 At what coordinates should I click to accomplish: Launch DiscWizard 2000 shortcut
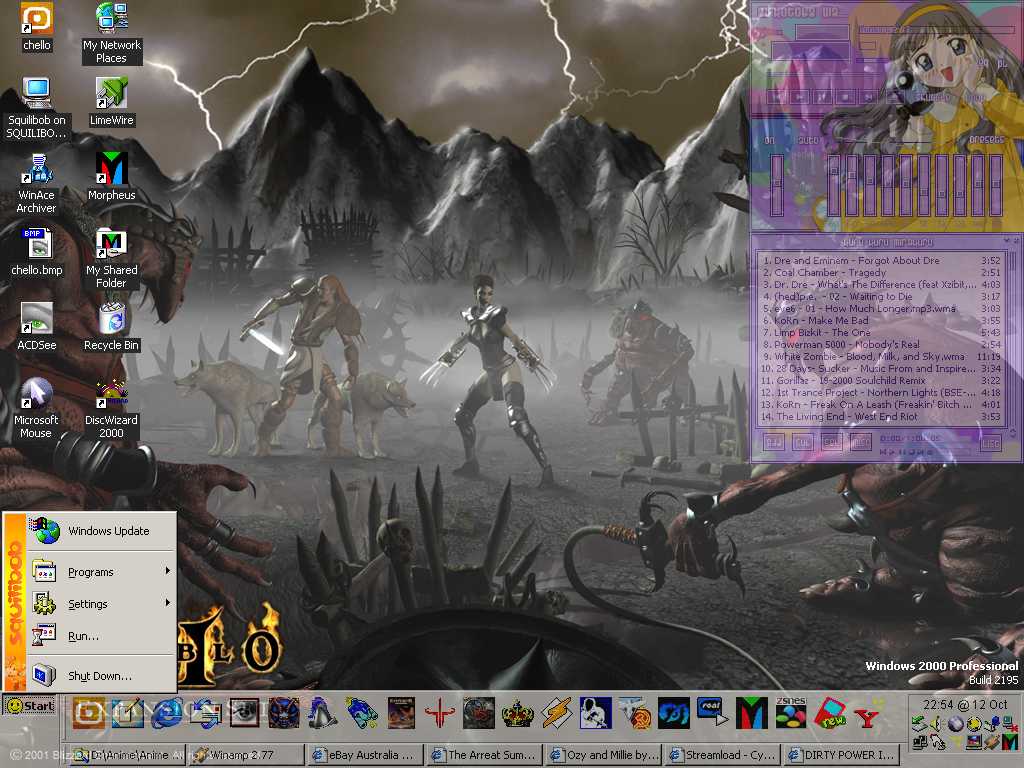tap(112, 409)
